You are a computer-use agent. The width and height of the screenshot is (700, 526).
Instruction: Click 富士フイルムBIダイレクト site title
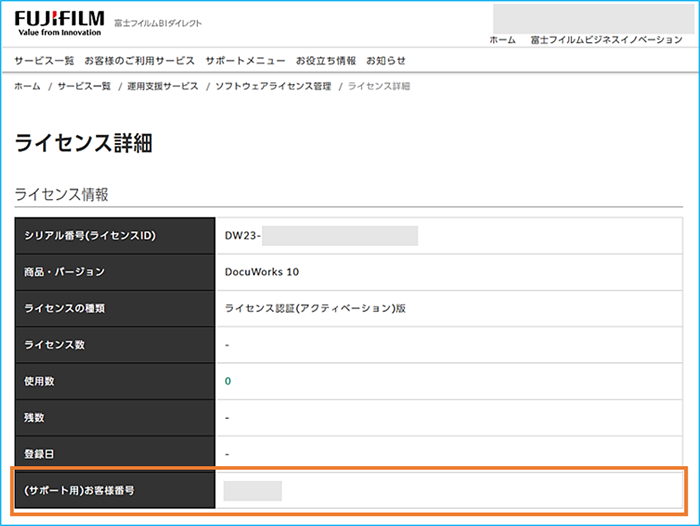pyautogui.click(x=158, y=23)
